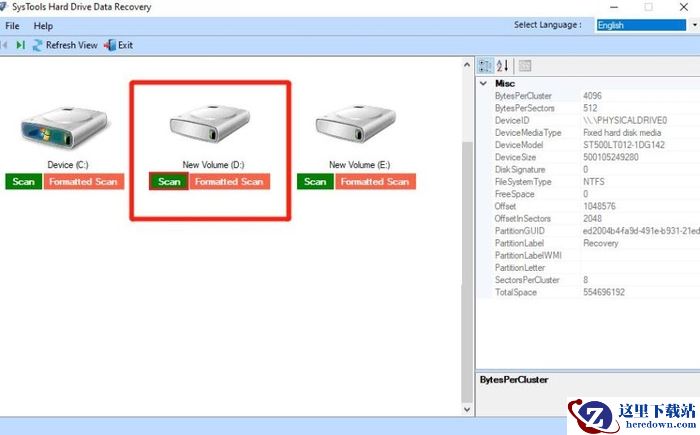Viewport: 700px width, 435px height.
Task: Click the drive list vertical scrollbar thumb
Action: tap(467, 272)
